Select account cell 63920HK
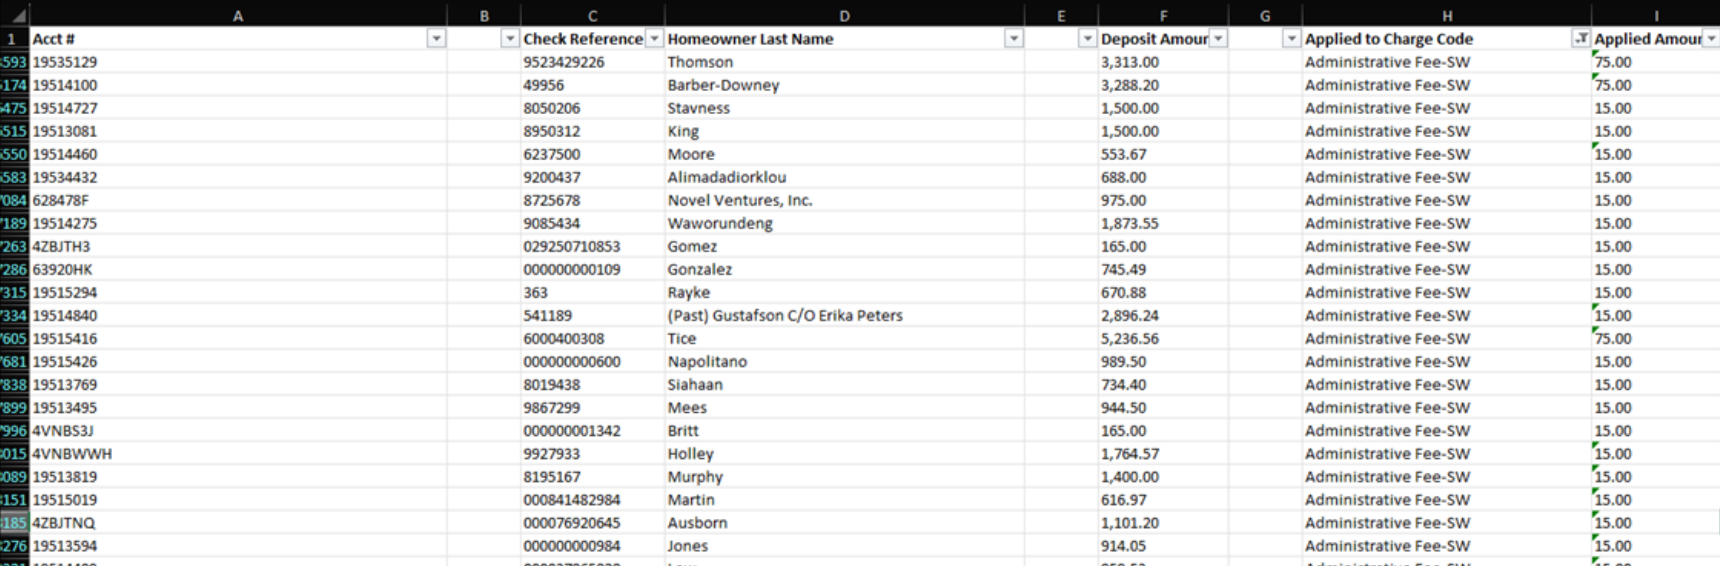 pos(238,269)
